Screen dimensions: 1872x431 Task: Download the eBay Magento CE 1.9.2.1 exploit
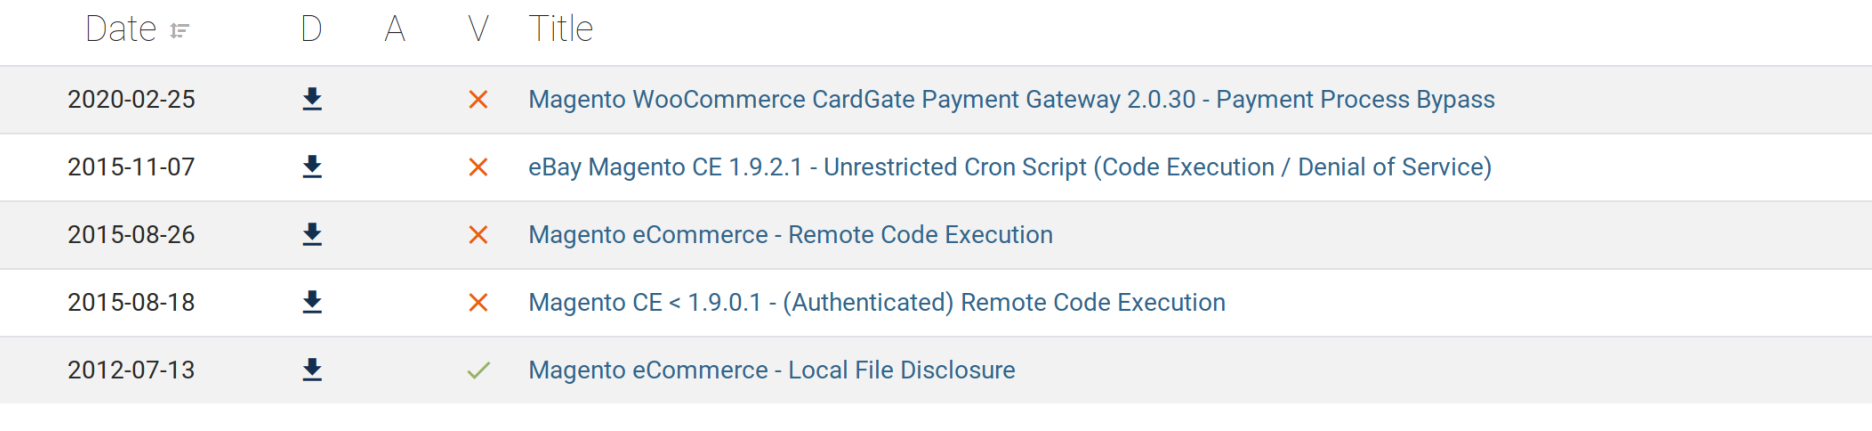pos(312,167)
